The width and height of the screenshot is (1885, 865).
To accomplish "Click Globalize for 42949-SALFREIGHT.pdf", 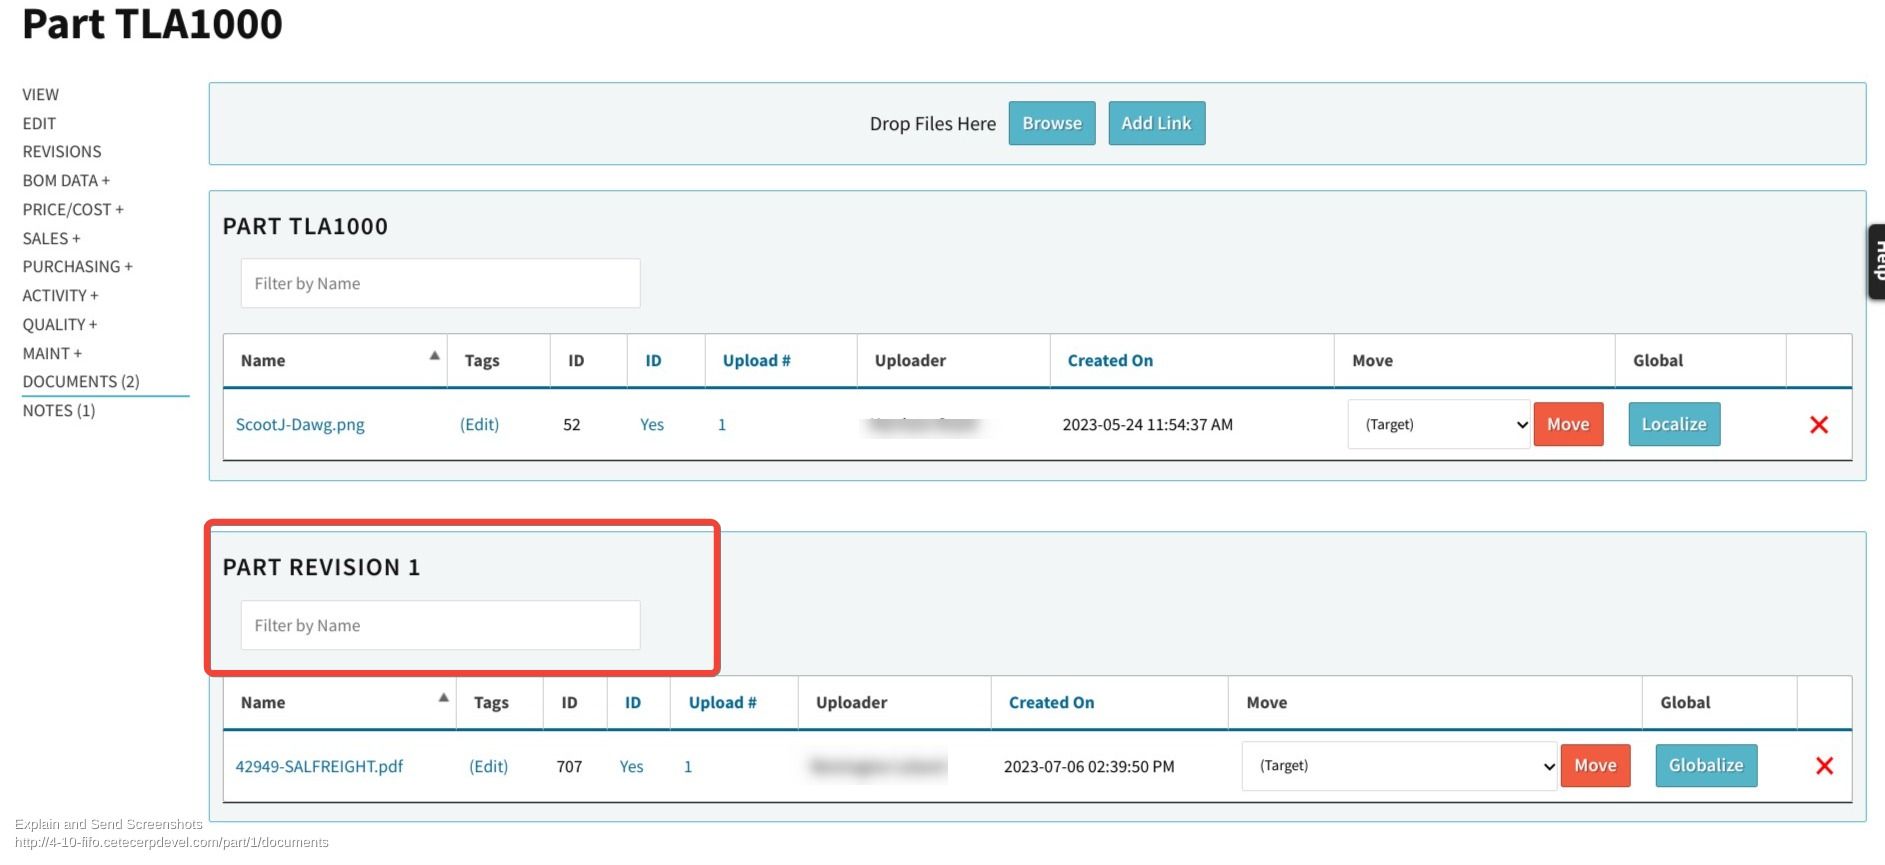I will 1705,765.
